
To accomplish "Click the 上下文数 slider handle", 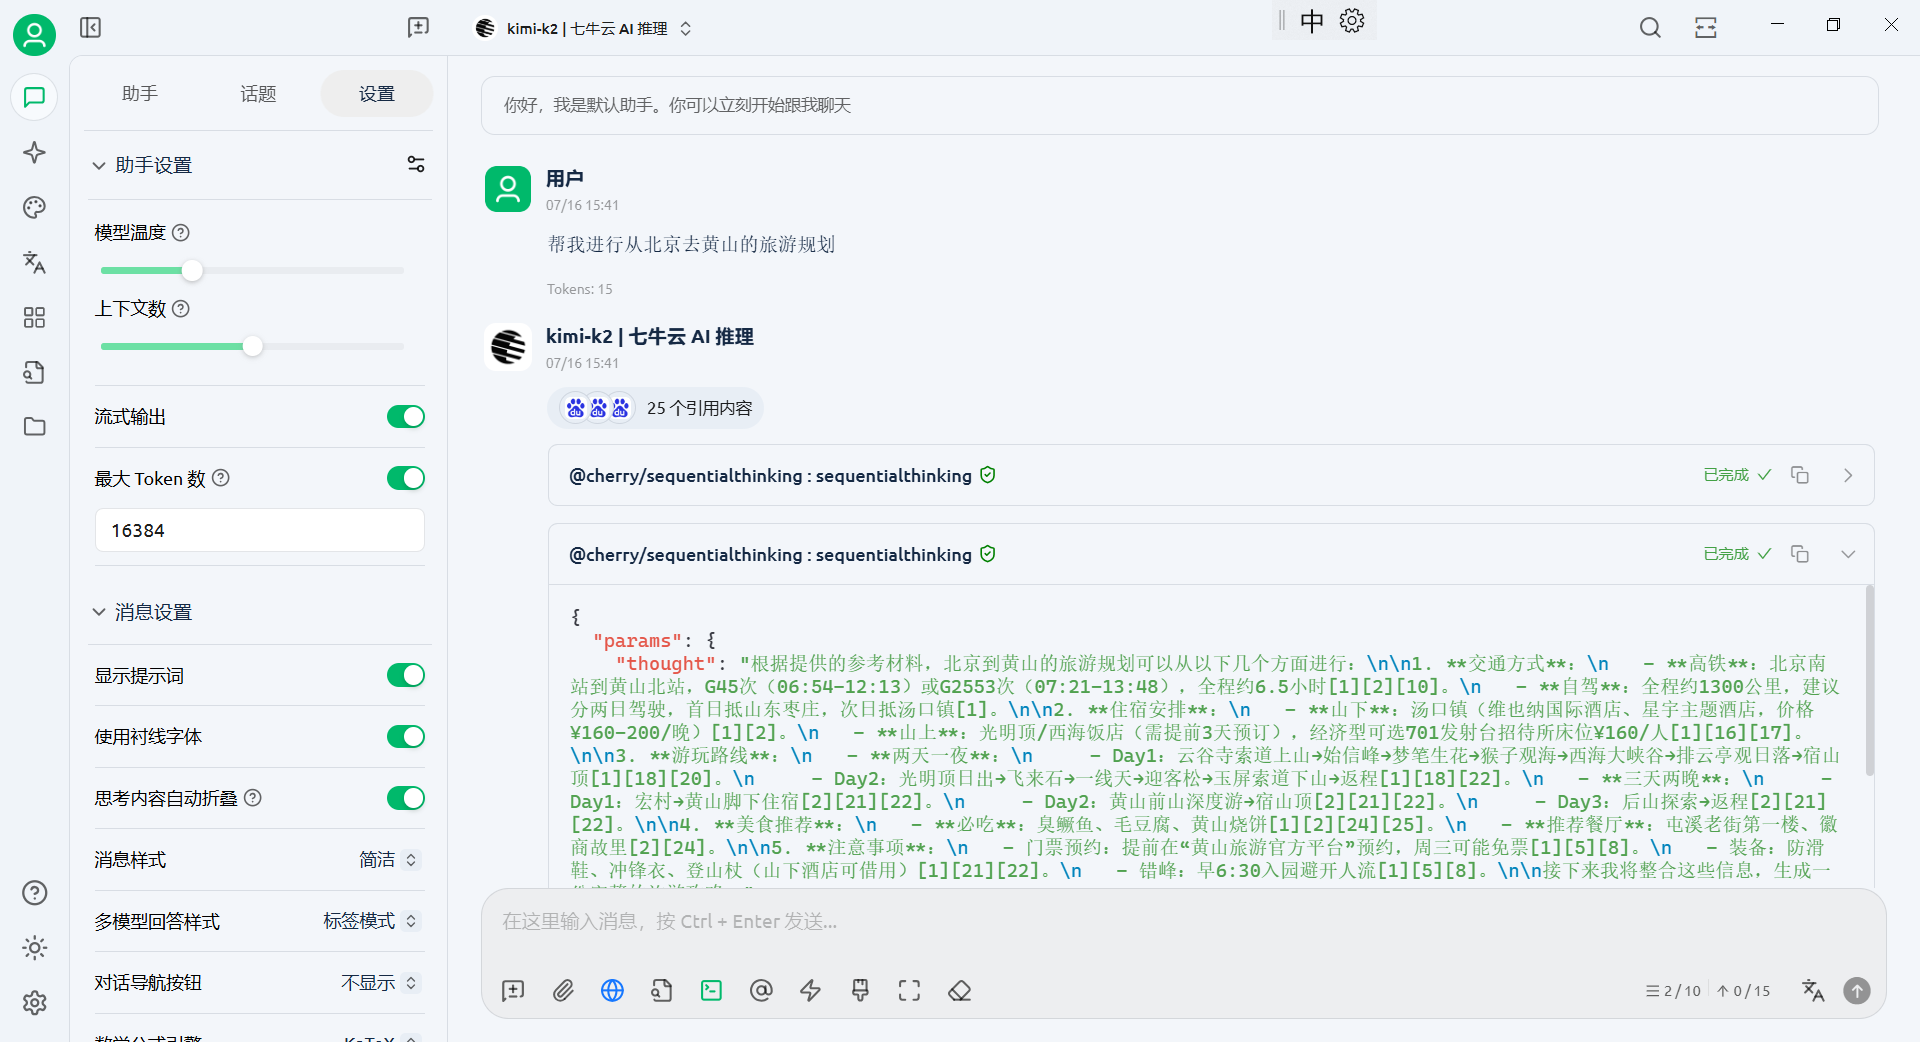I will 253,346.
